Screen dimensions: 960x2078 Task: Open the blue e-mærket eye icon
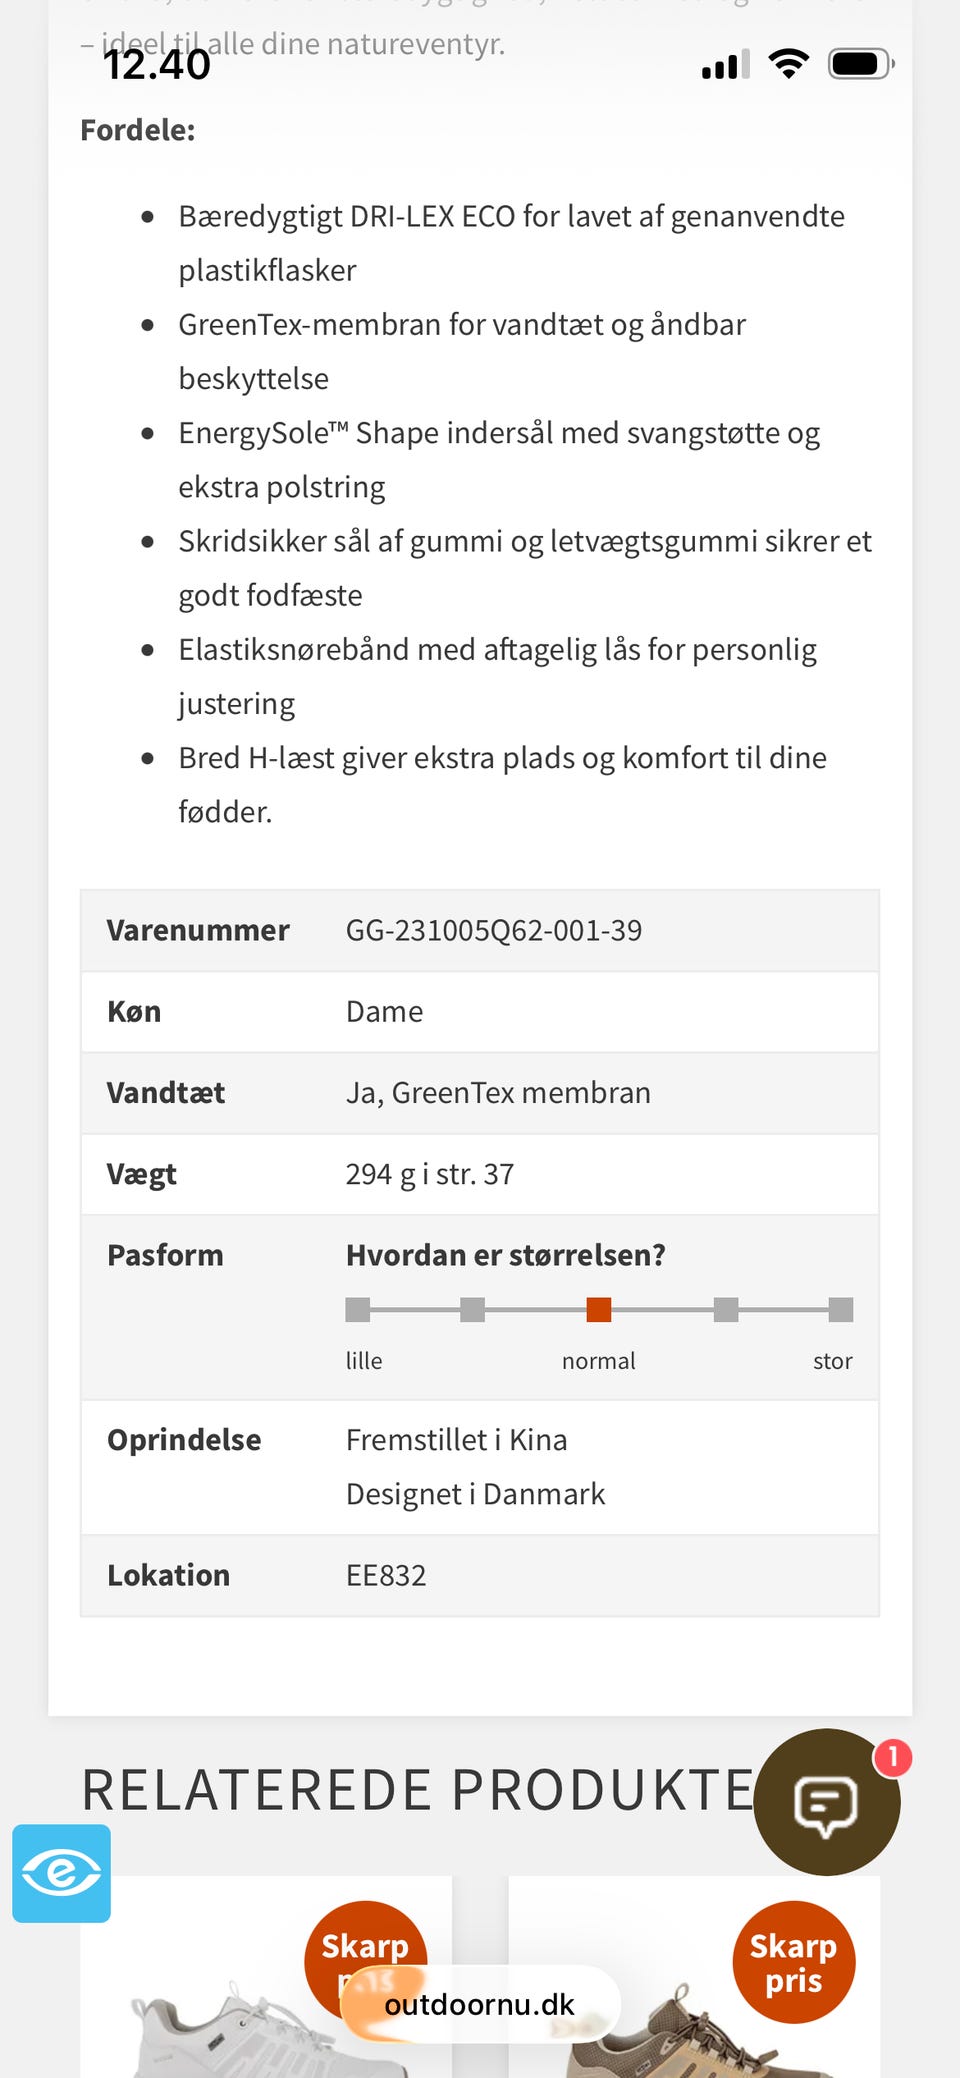[x=62, y=1873]
